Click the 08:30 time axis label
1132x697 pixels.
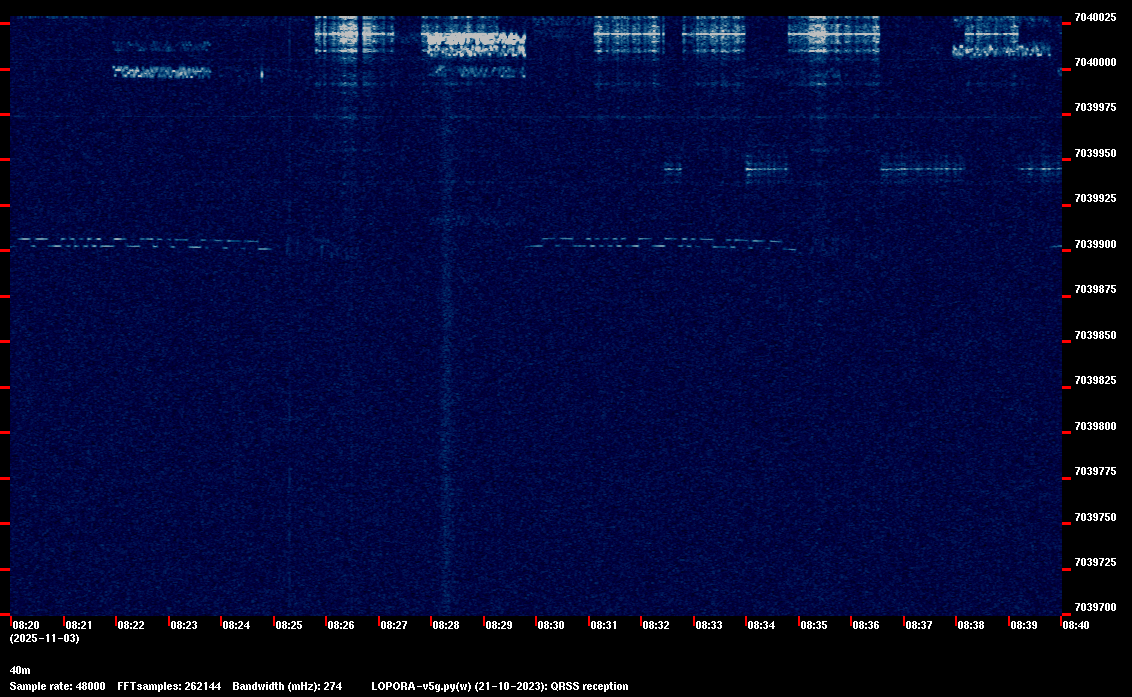(x=552, y=625)
